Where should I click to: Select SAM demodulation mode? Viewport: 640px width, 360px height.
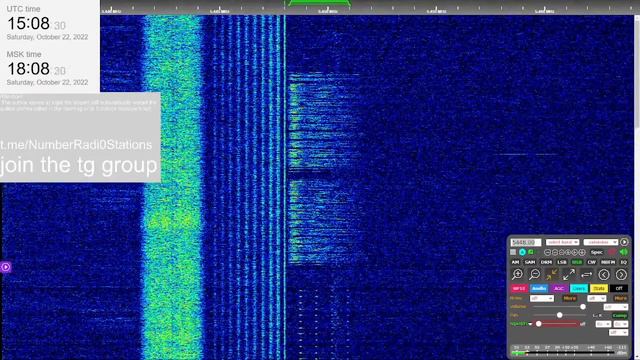(530, 262)
